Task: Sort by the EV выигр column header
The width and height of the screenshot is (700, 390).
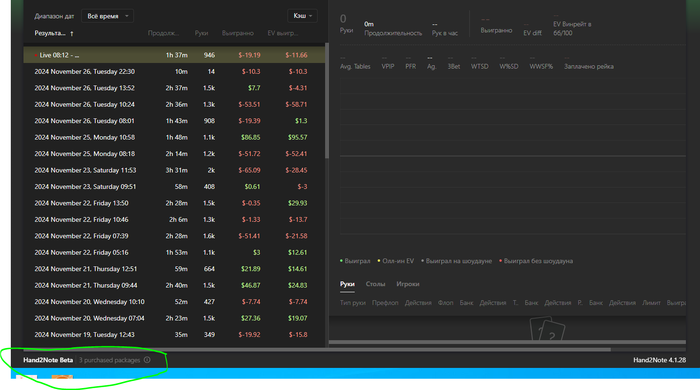Action: coord(283,33)
